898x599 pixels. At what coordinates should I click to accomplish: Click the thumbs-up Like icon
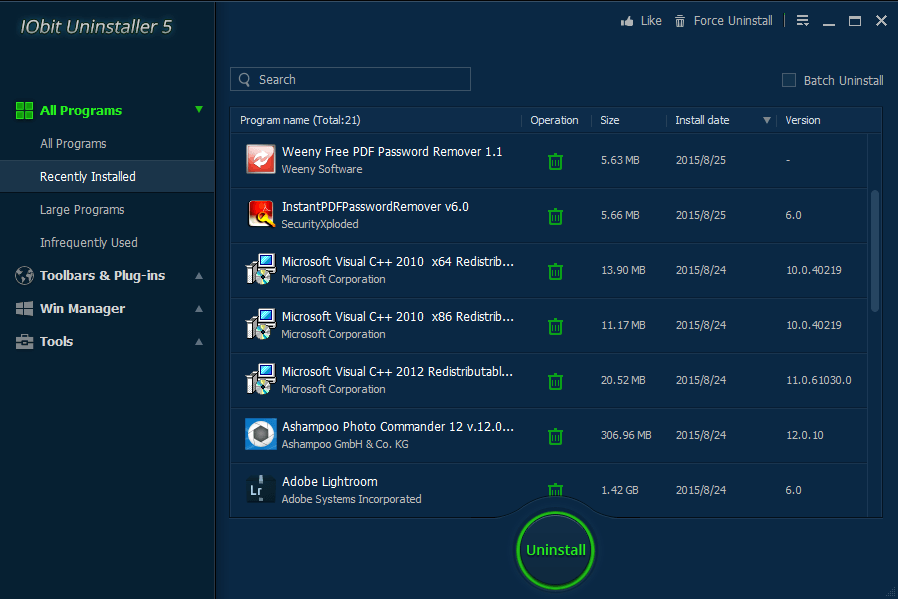click(627, 21)
